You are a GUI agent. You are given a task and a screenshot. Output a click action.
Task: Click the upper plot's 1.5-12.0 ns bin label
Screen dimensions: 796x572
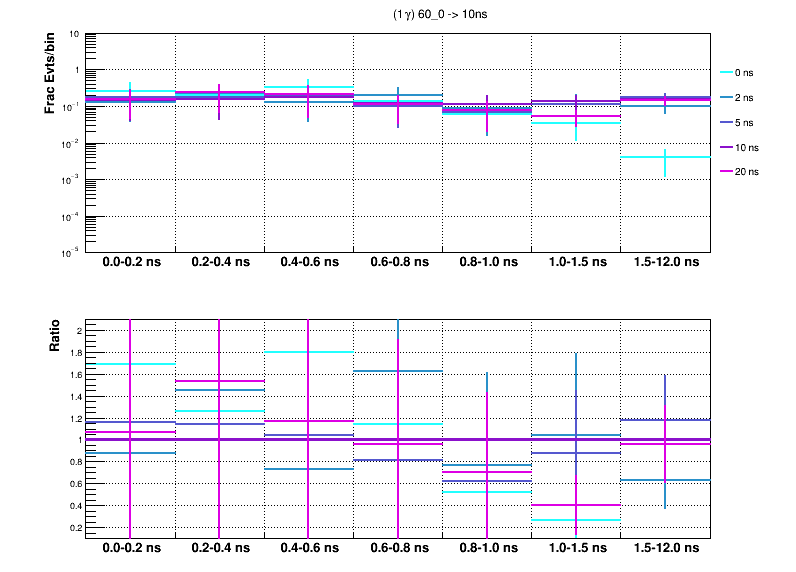[x=665, y=262]
